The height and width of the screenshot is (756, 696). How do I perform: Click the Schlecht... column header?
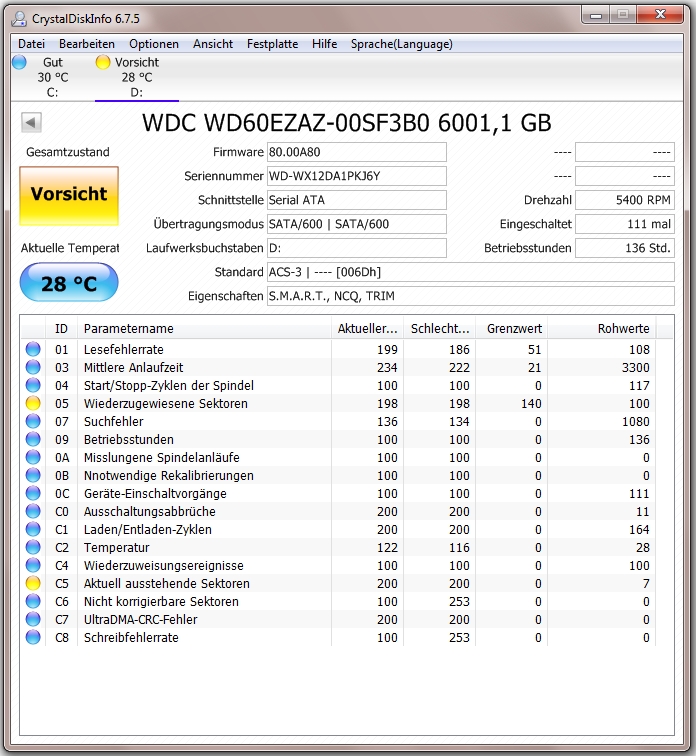coord(440,328)
